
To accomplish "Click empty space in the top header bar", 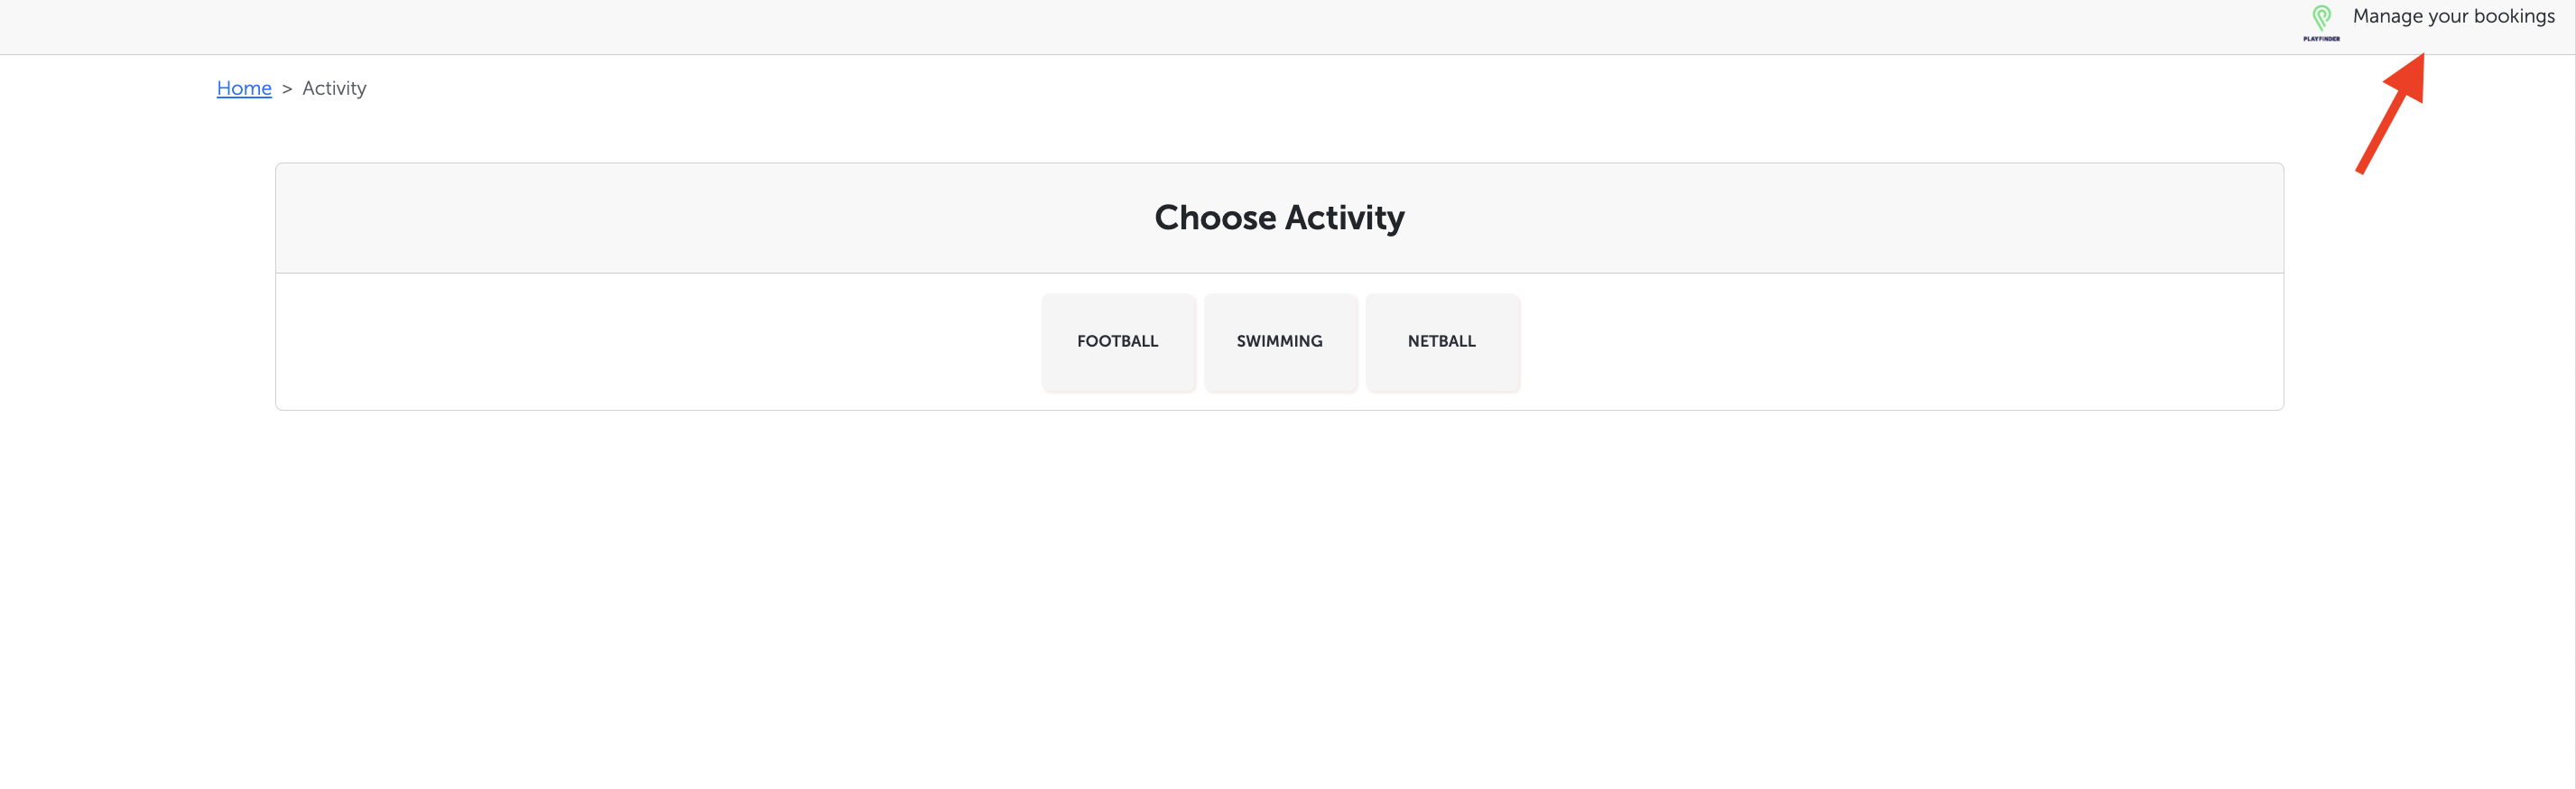I will (x=1200, y=26).
